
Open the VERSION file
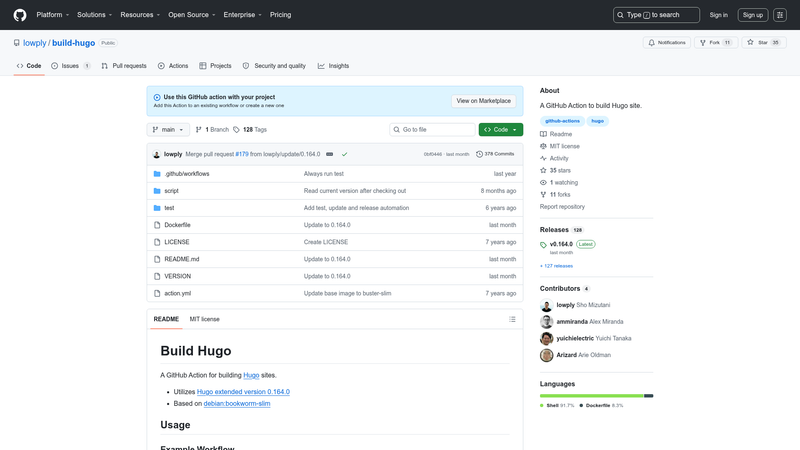178,277
